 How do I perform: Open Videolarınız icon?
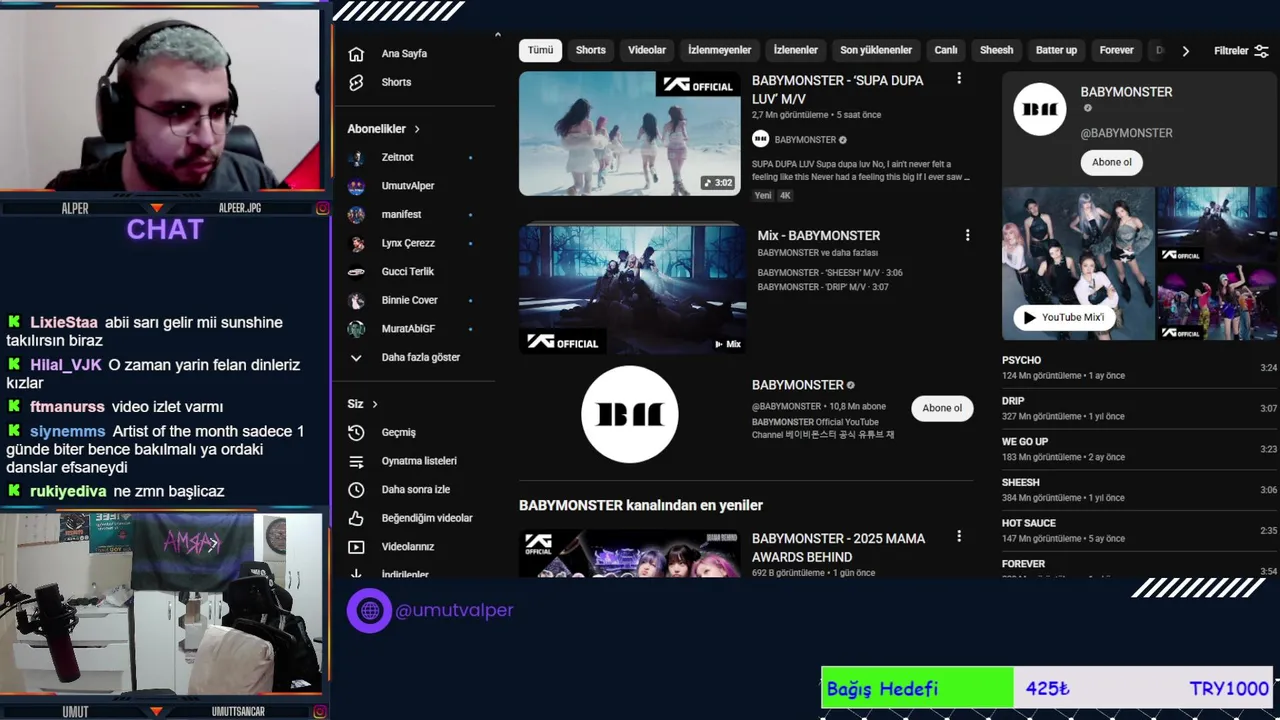pyautogui.click(x=356, y=547)
